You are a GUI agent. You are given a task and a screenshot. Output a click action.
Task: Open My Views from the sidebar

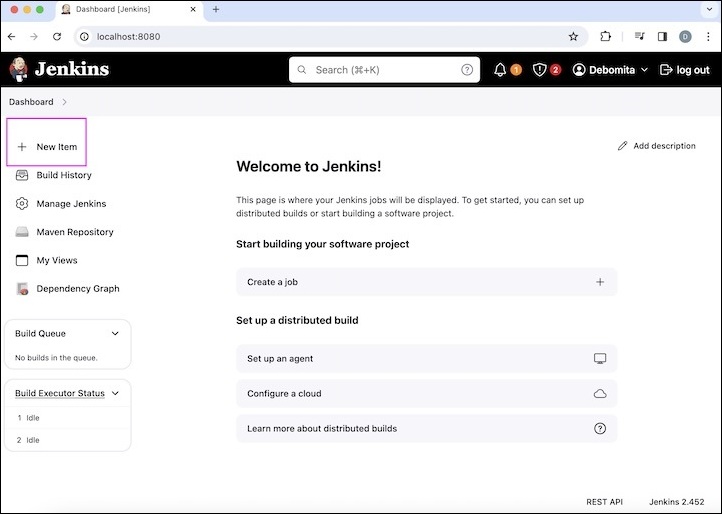(57, 260)
